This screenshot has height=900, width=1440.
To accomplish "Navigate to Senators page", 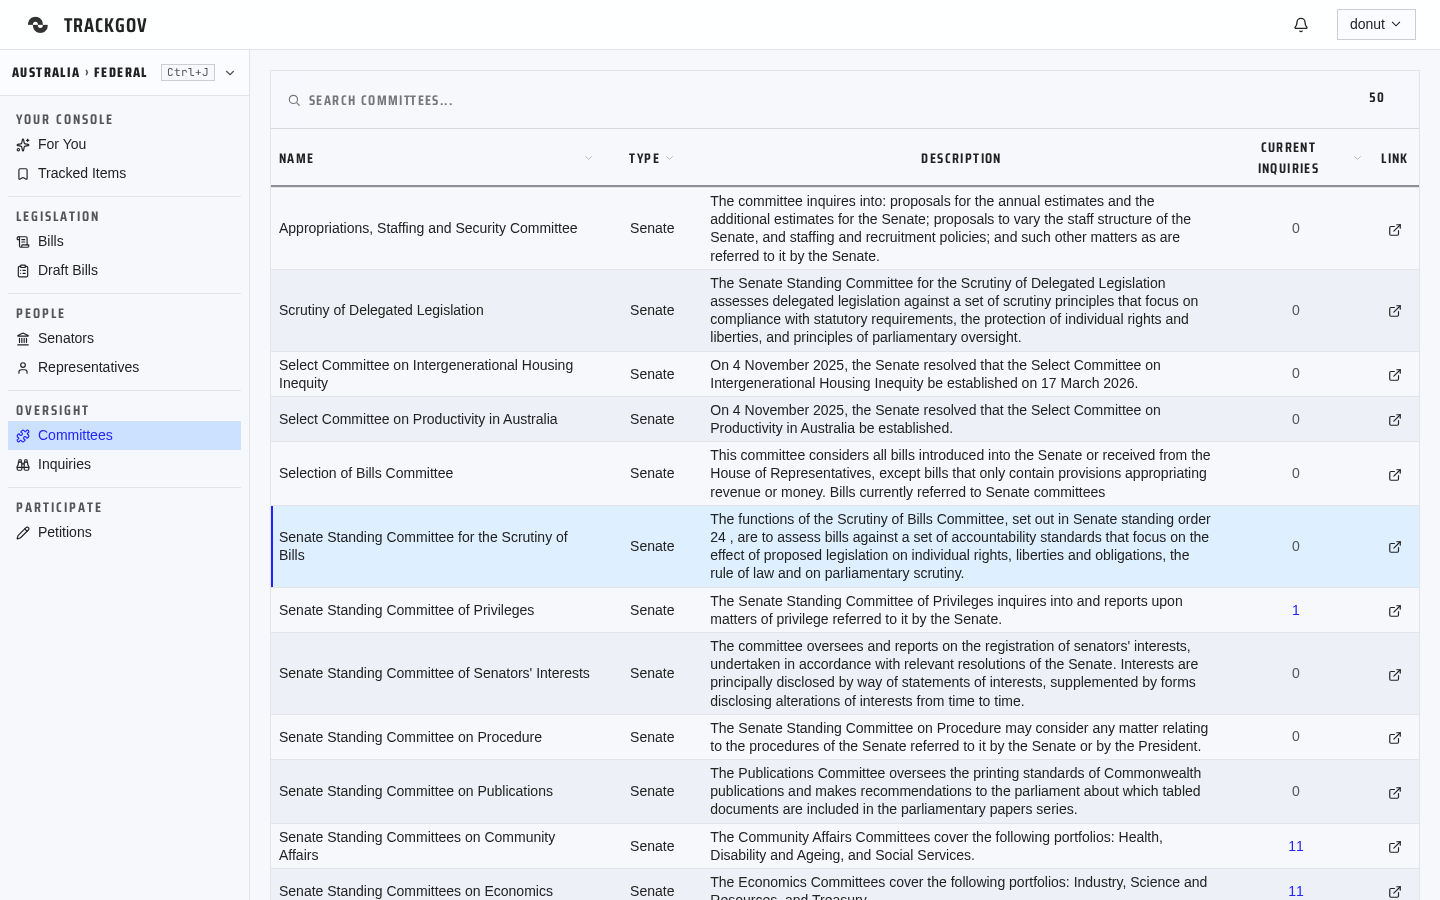I will 124,339.
